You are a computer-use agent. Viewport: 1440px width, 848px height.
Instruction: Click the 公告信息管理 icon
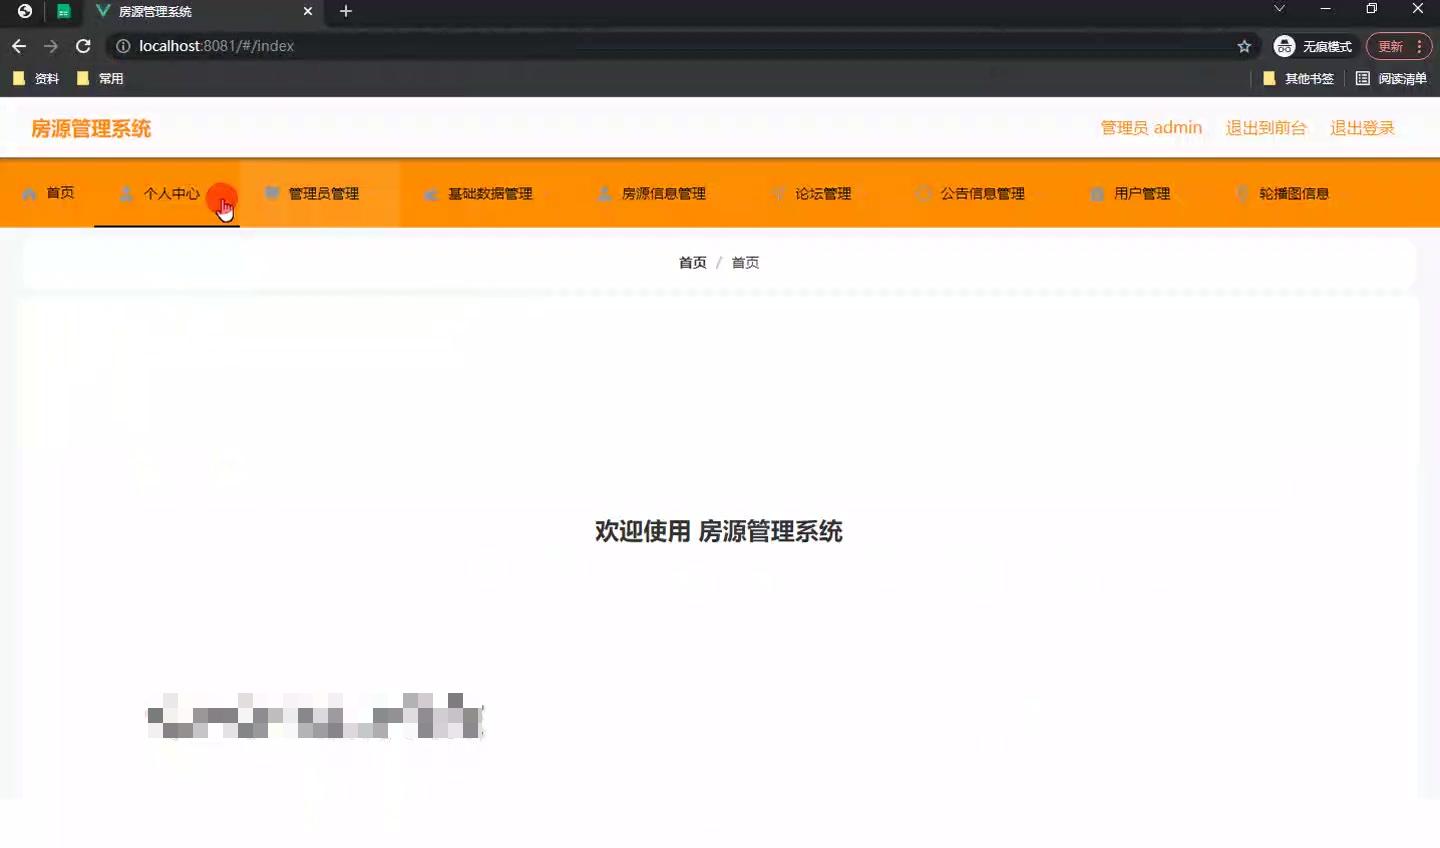(923, 193)
